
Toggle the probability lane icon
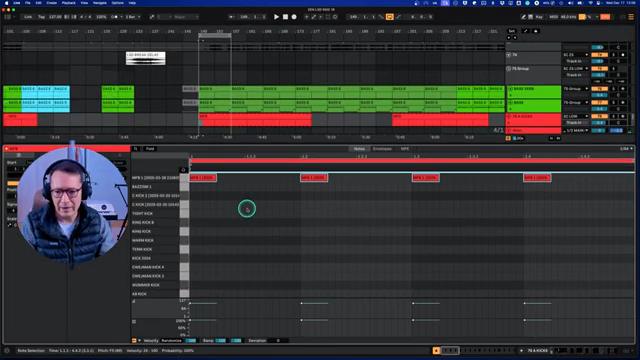coord(134,322)
